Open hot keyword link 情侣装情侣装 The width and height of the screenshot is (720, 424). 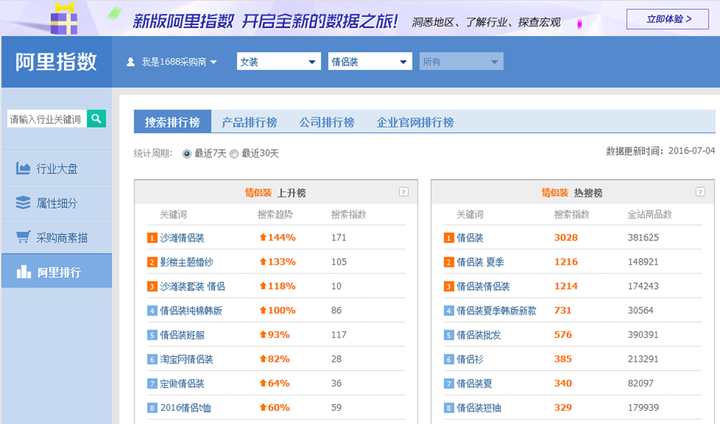[x=483, y=287]
